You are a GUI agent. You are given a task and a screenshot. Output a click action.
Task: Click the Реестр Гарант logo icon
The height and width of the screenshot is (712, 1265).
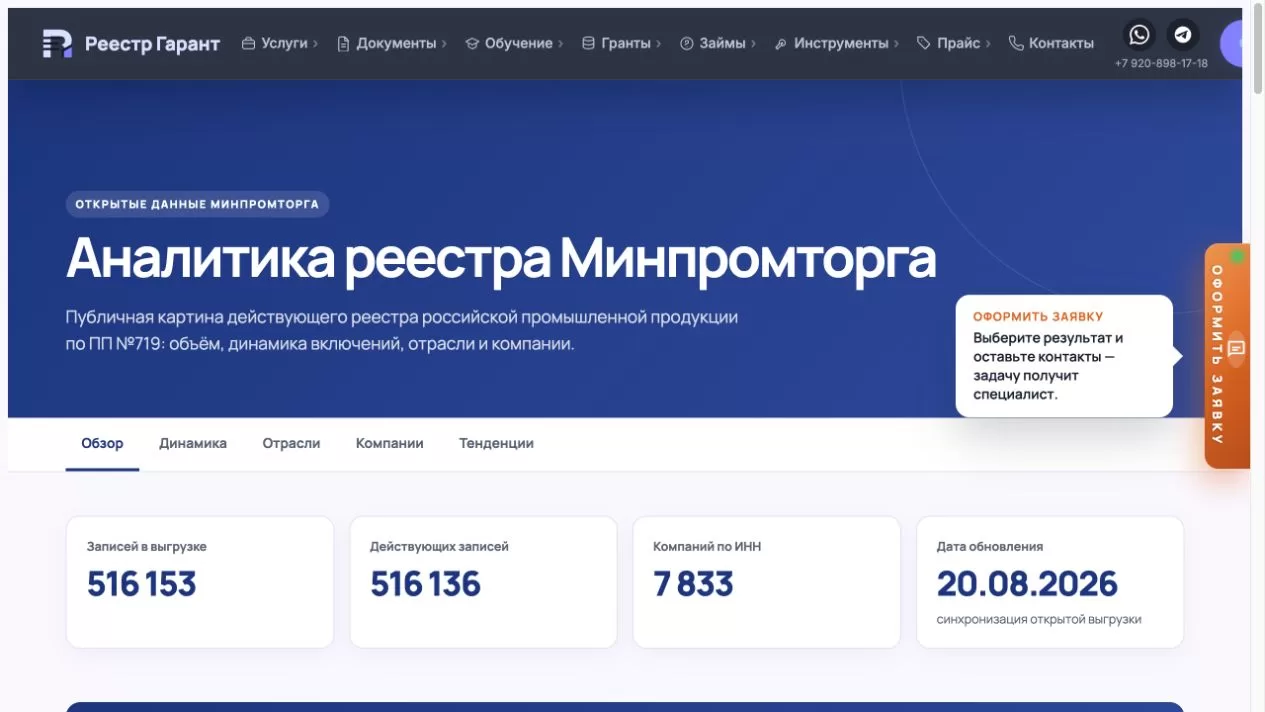click(x=57, y=44)
